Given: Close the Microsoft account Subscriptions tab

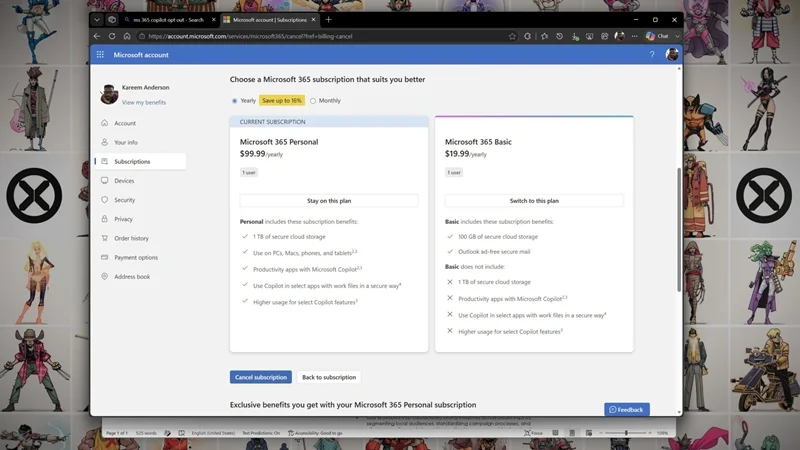Looking at the screenshot, I should [313, 20].
